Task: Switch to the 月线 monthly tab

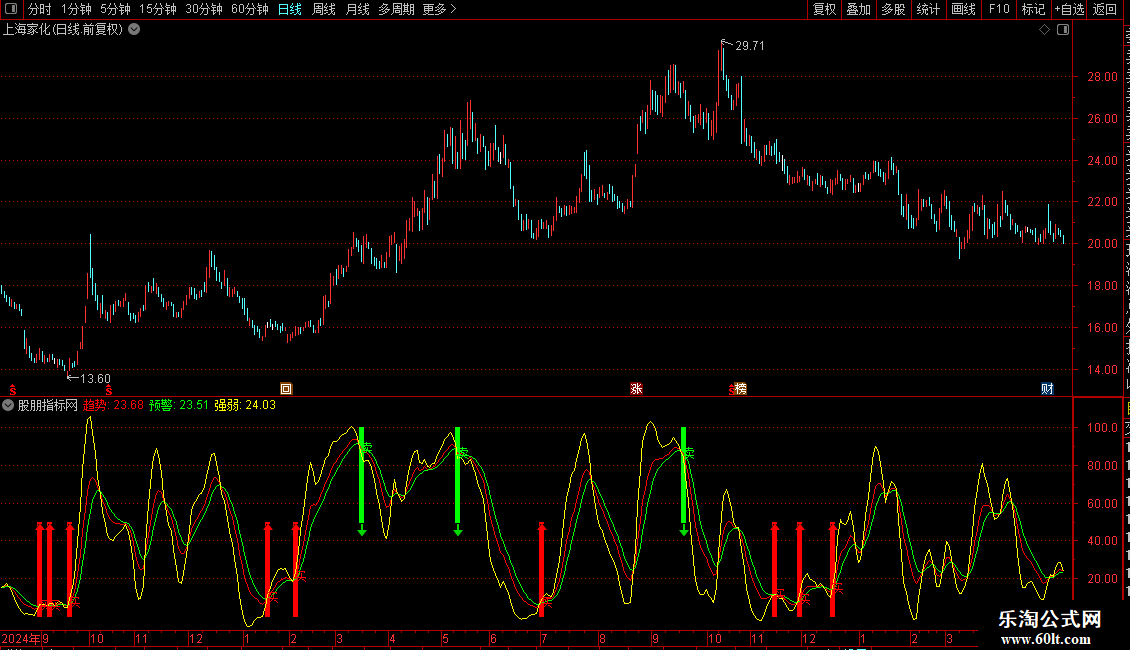Action: coord(357,9)
